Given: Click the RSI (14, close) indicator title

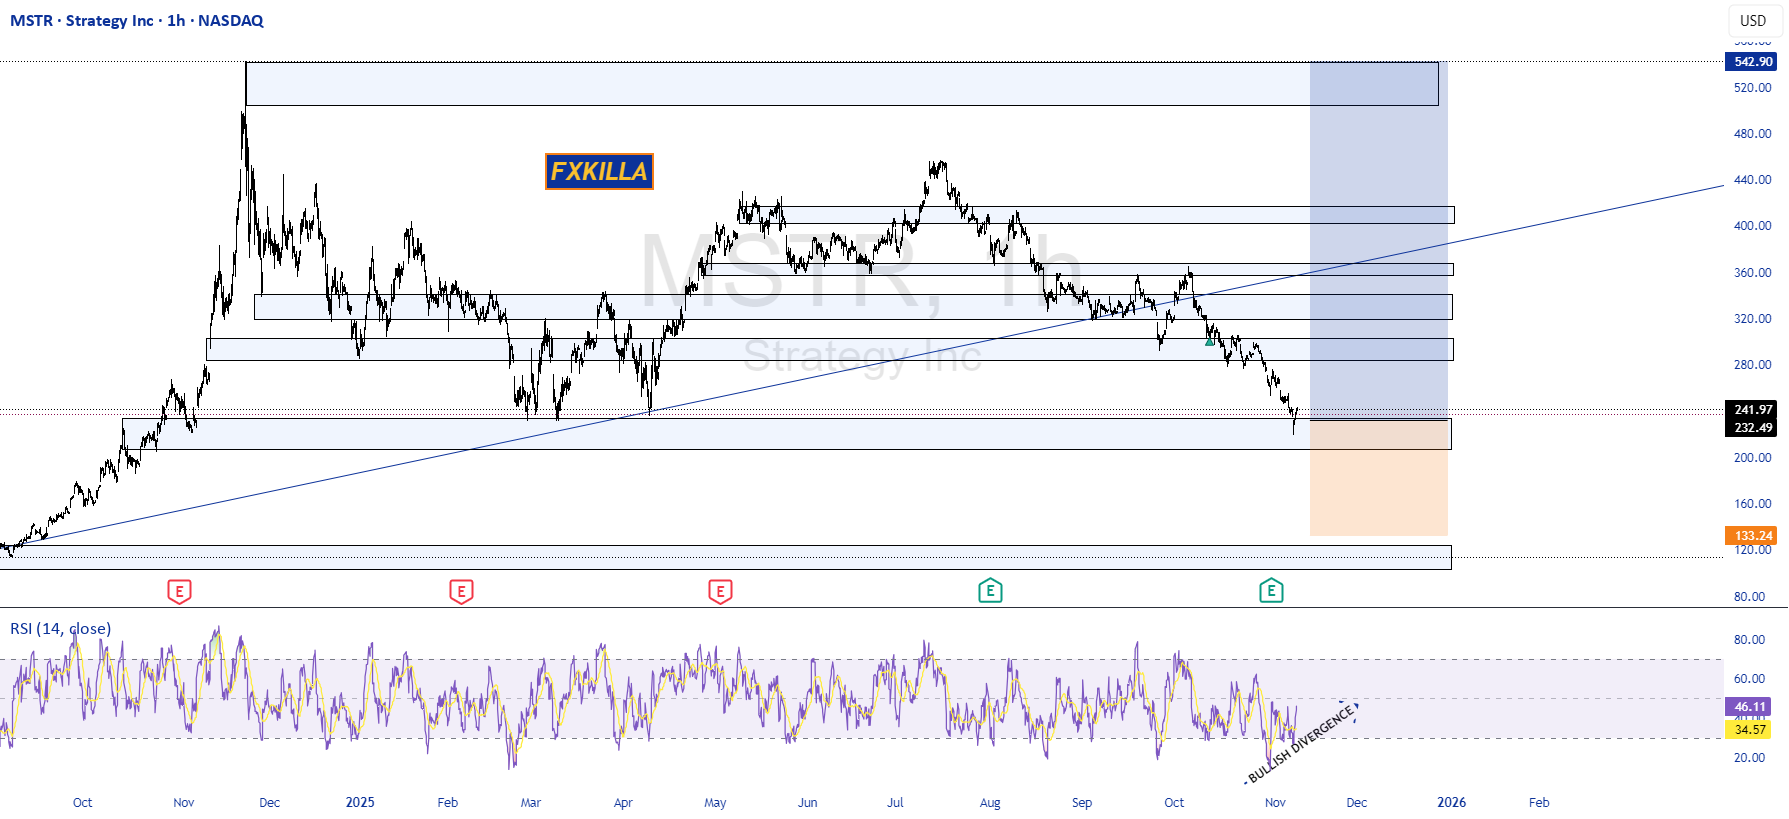Looking at the screenshot, I should click(x=61, y=628).
